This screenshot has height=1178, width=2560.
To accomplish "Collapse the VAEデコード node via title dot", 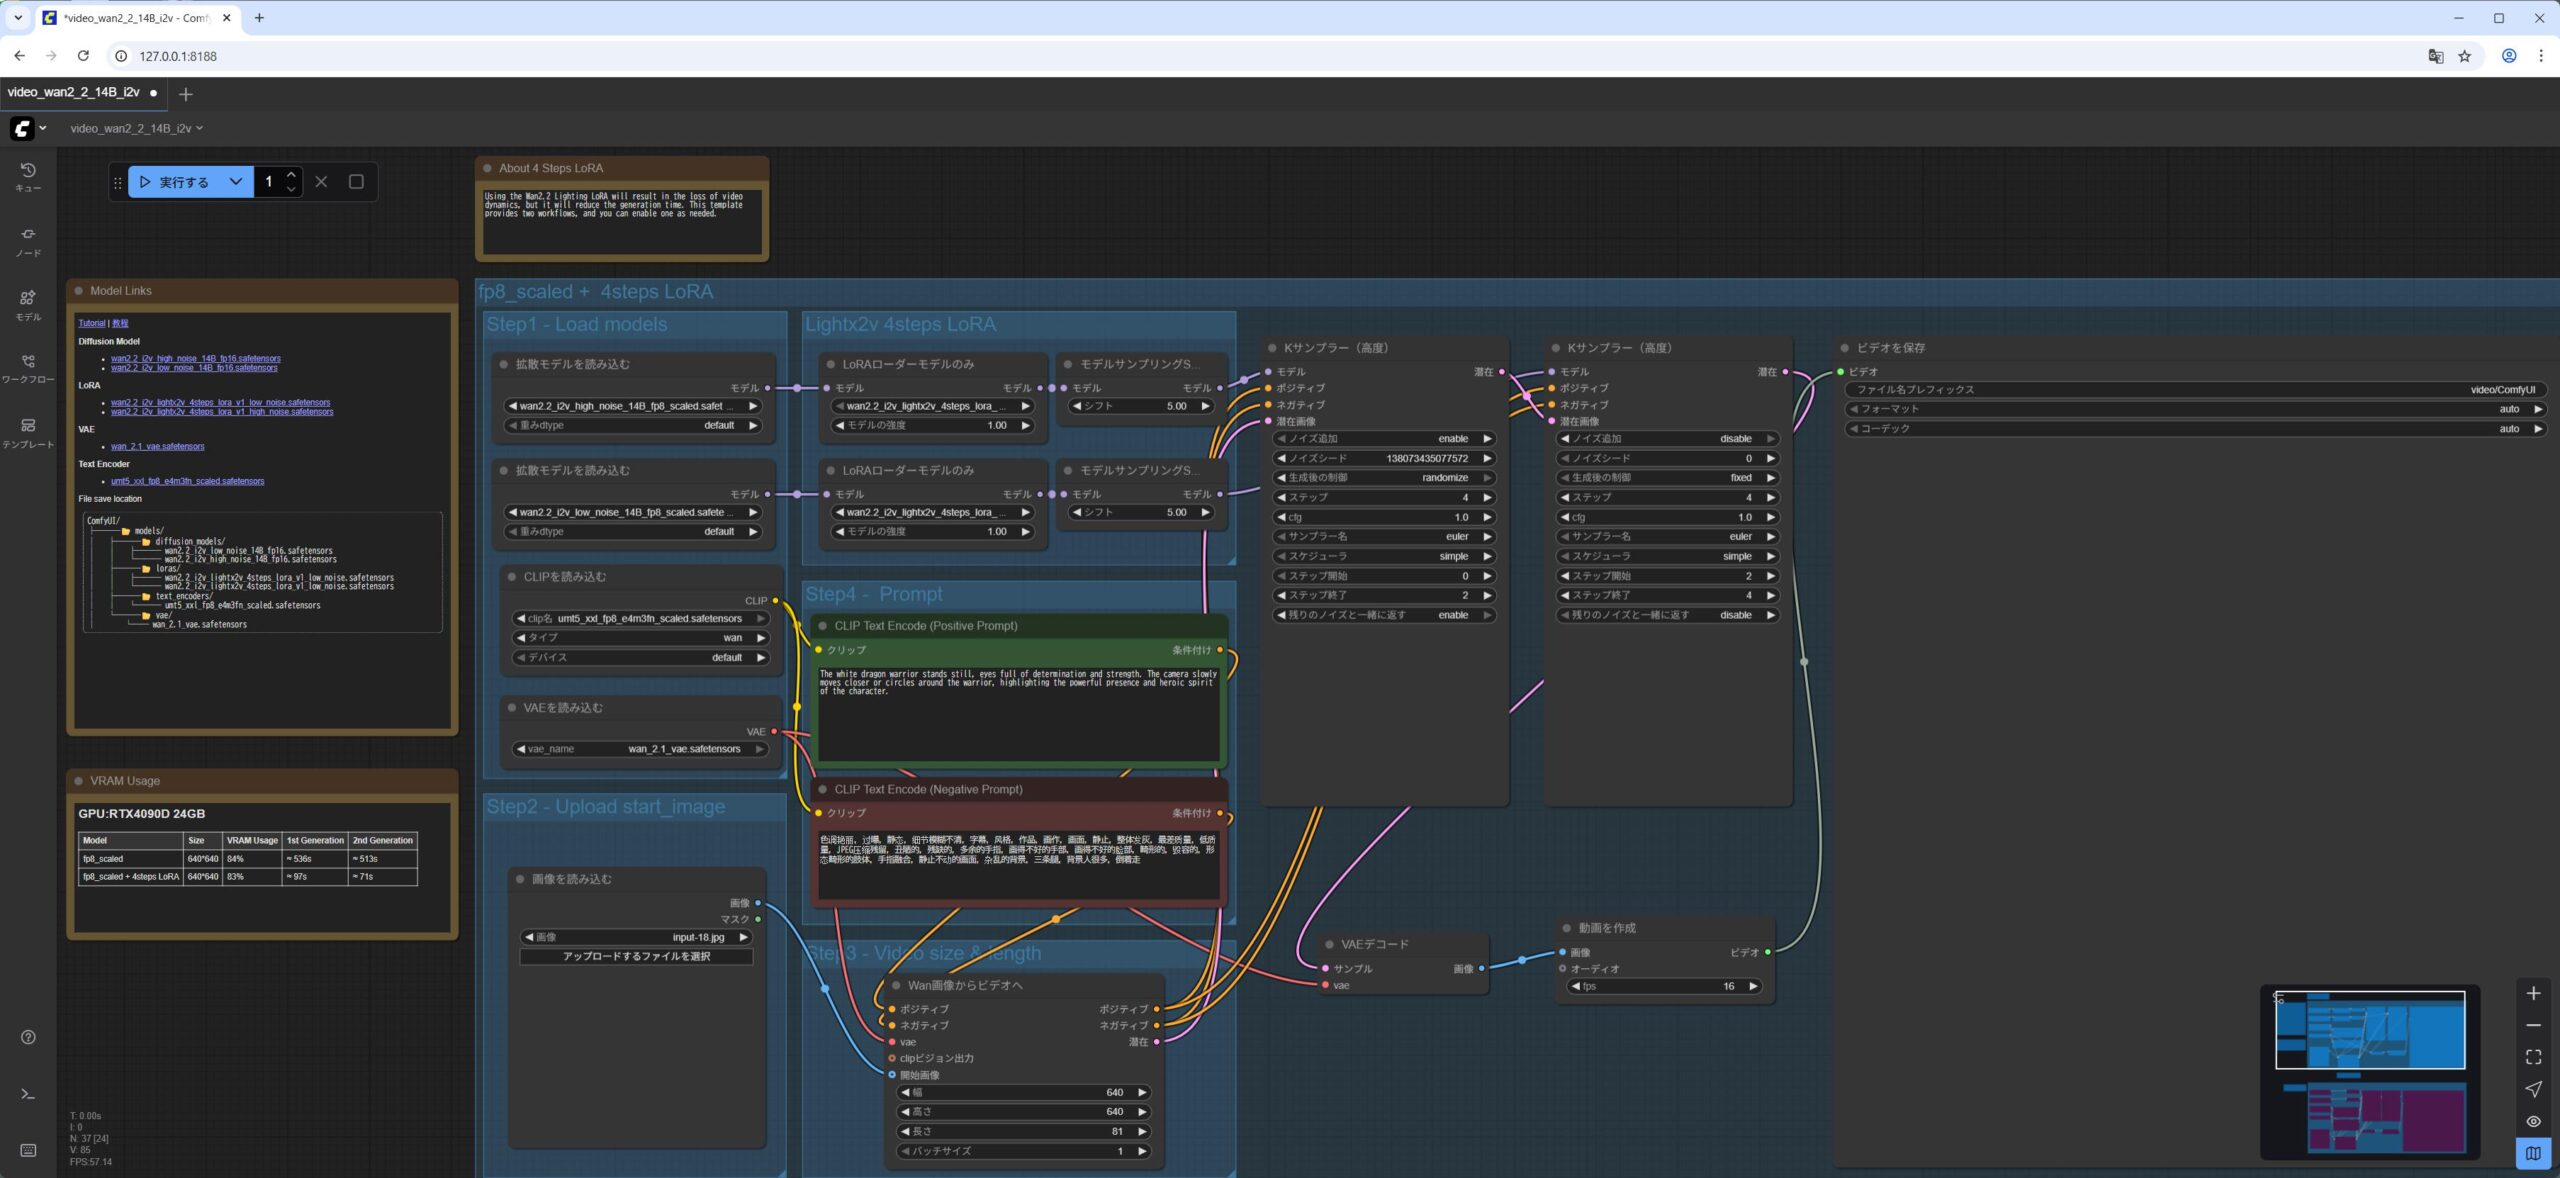I will pyautogui.click(x=1329, y=944).
